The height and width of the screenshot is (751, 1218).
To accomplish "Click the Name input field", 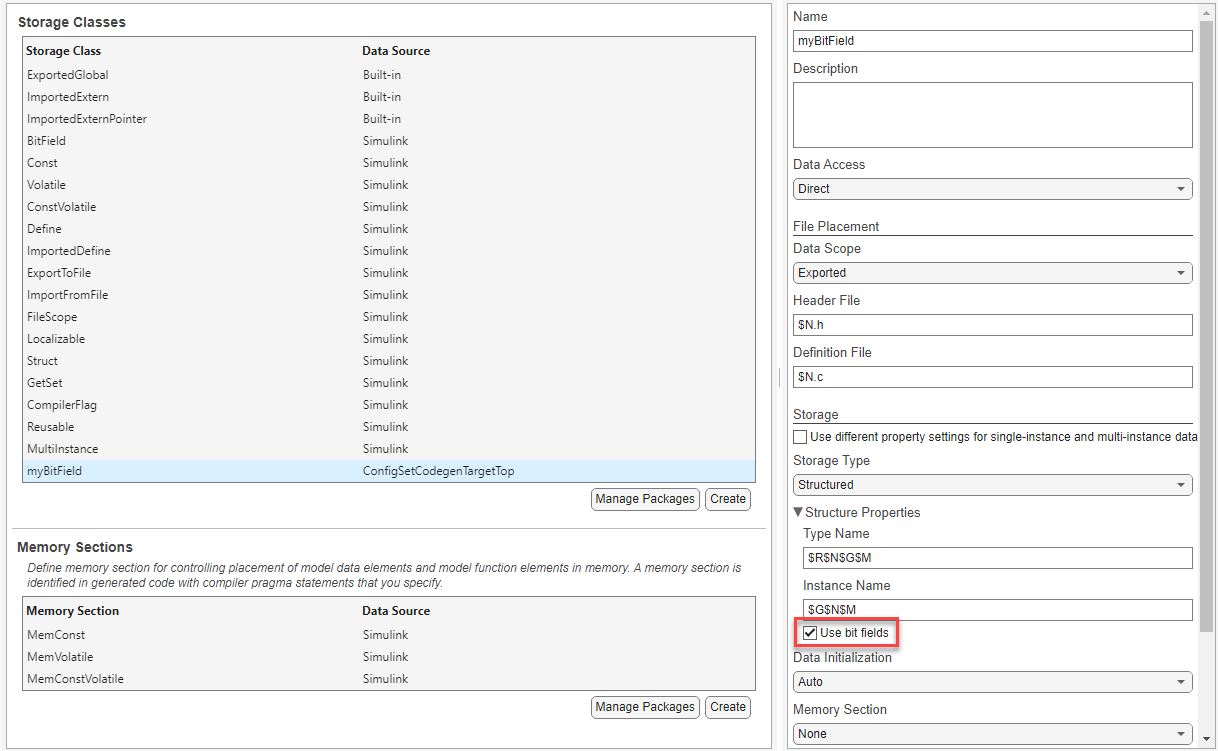I will point(992,41).
